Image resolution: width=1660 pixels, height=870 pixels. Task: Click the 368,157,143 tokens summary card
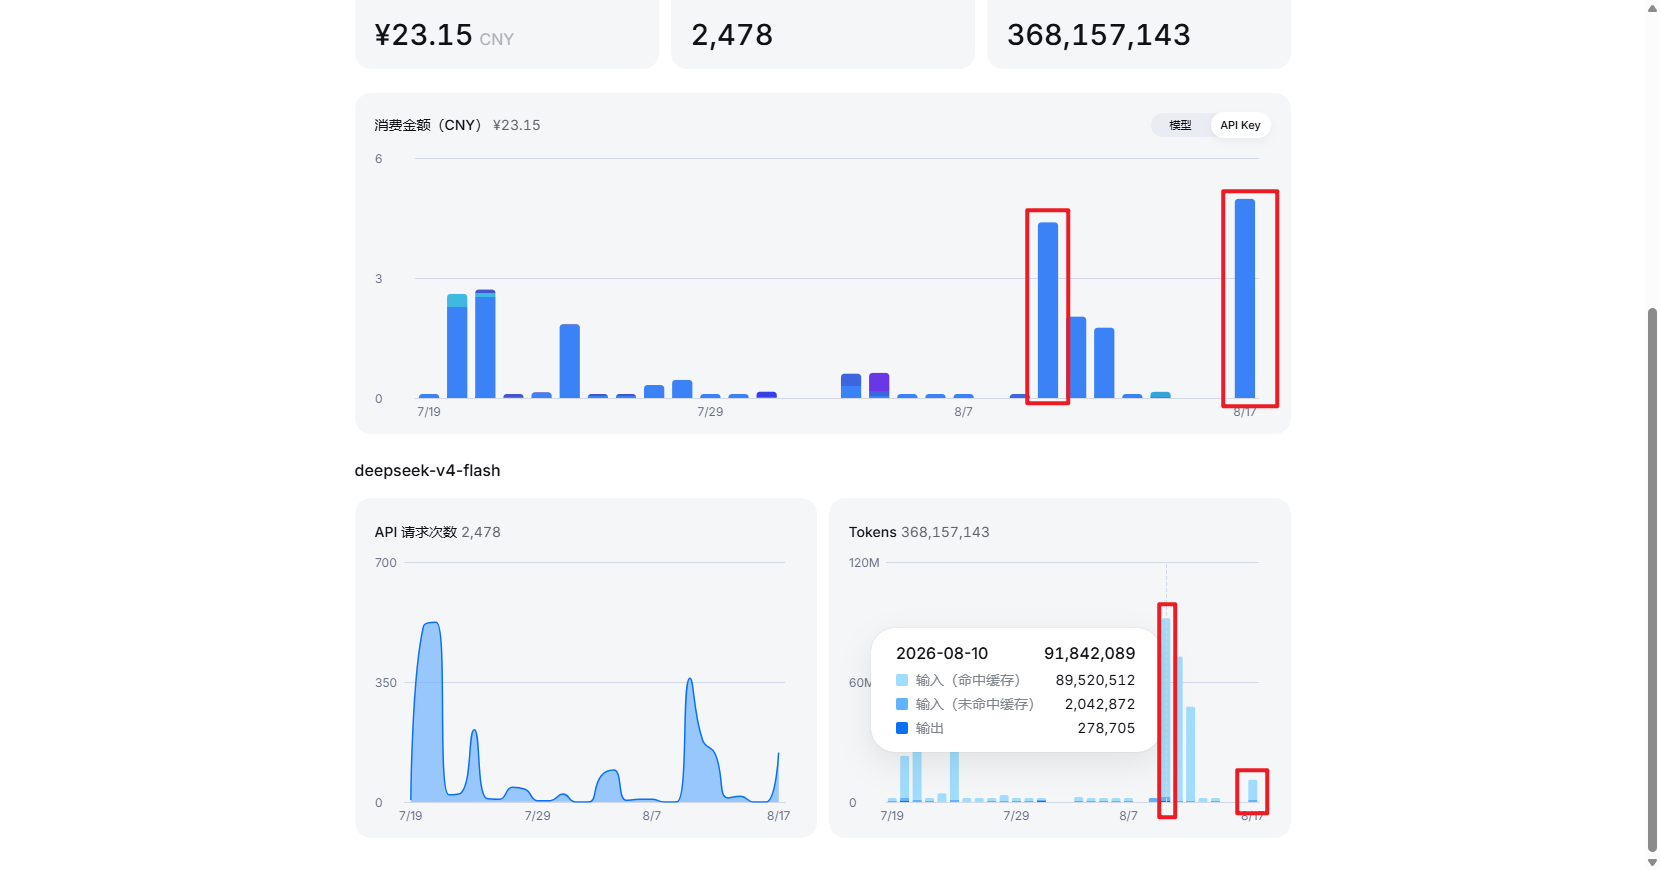tap(1139, 34)
